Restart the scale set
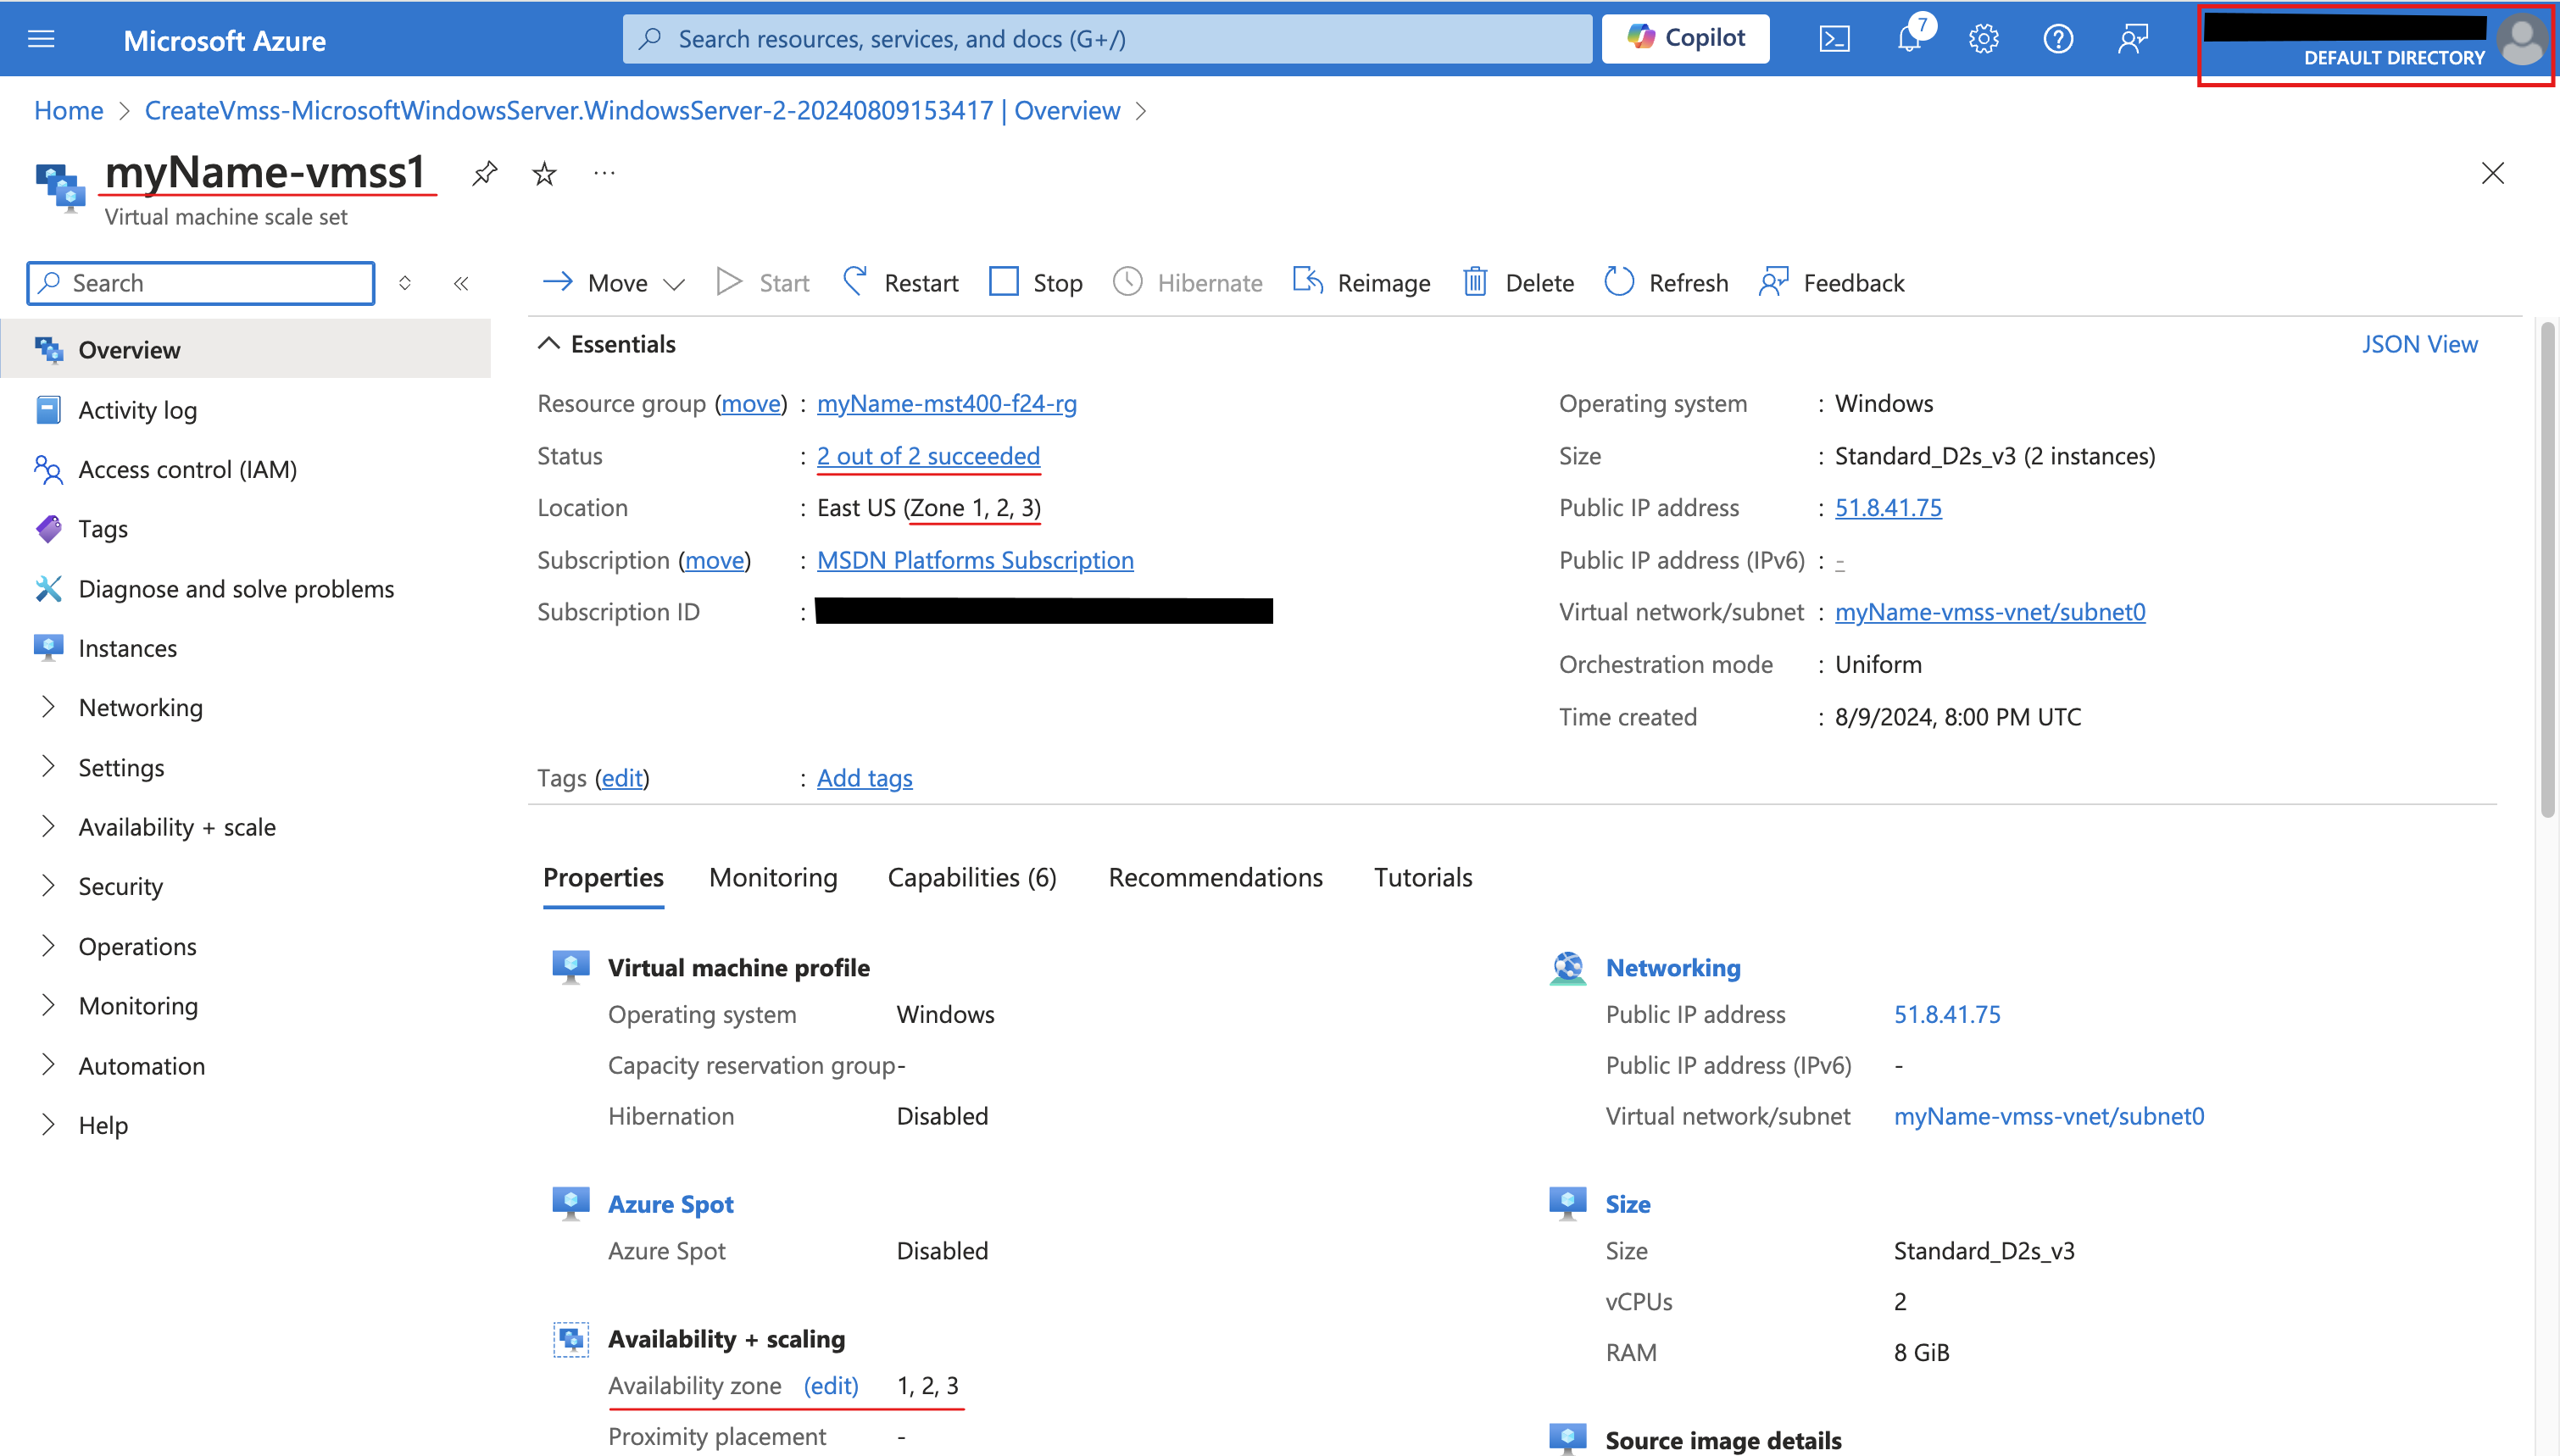 [x=900, y=283]
